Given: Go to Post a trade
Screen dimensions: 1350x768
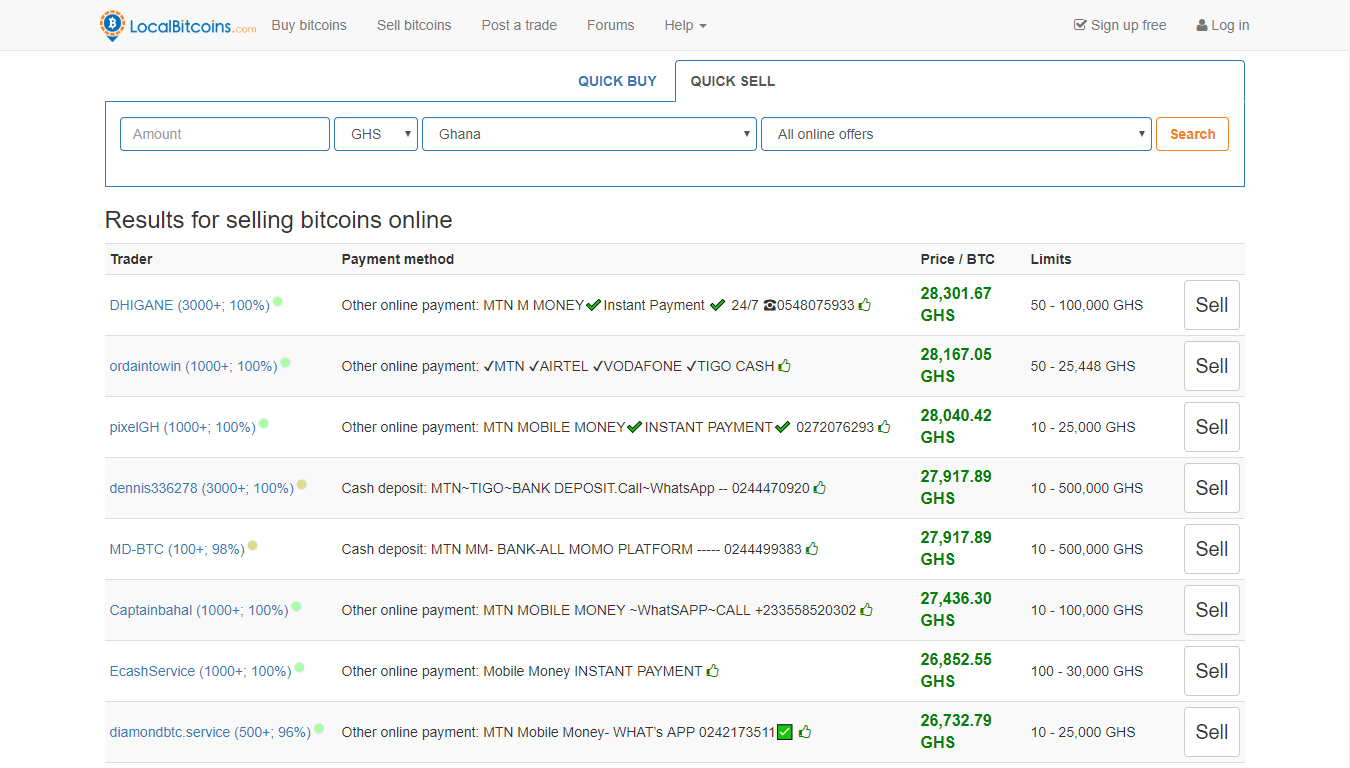Looking at the screenshot, I should point(519,25).
